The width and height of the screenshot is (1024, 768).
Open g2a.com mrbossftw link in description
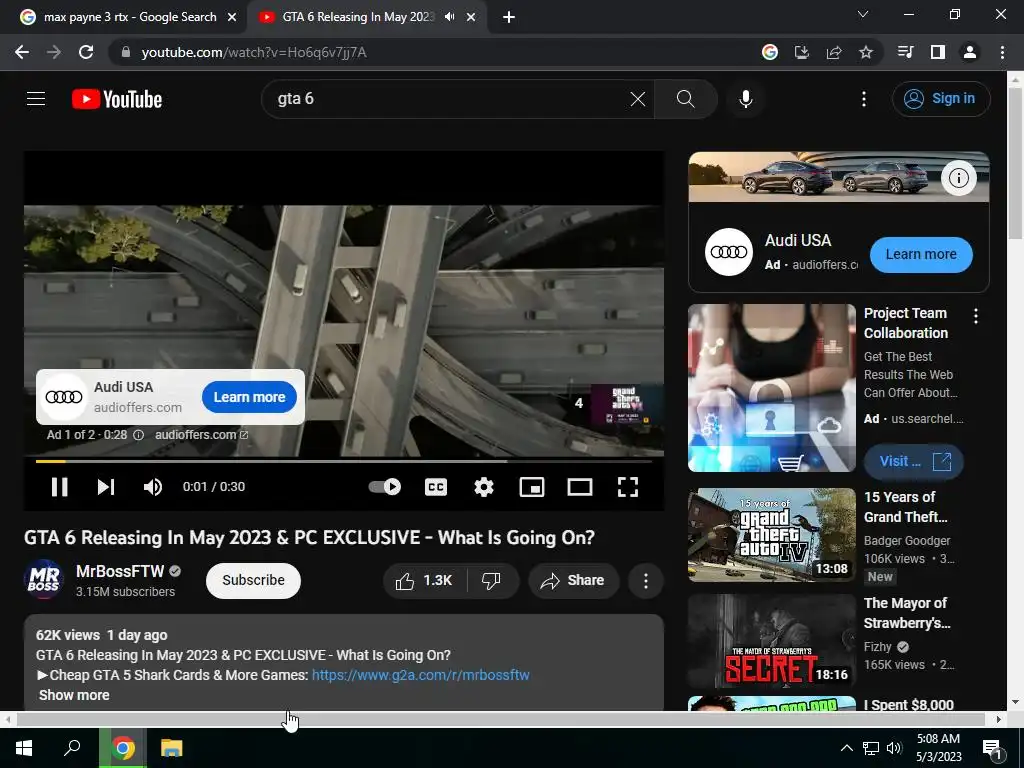pos(421,675)
